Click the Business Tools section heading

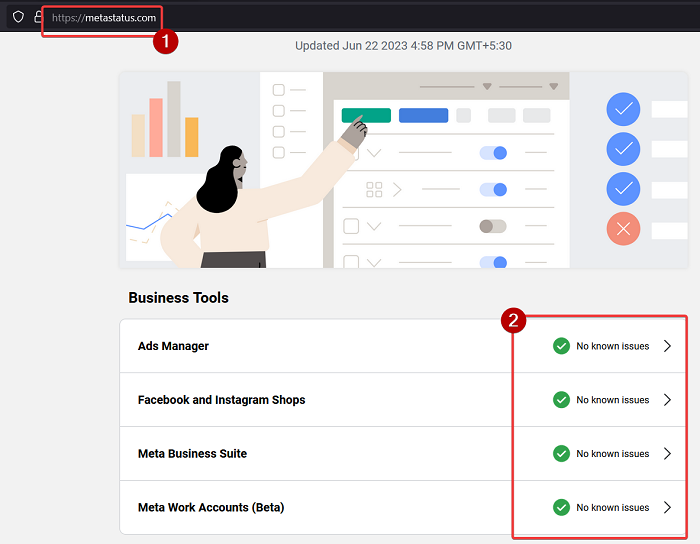178,298
